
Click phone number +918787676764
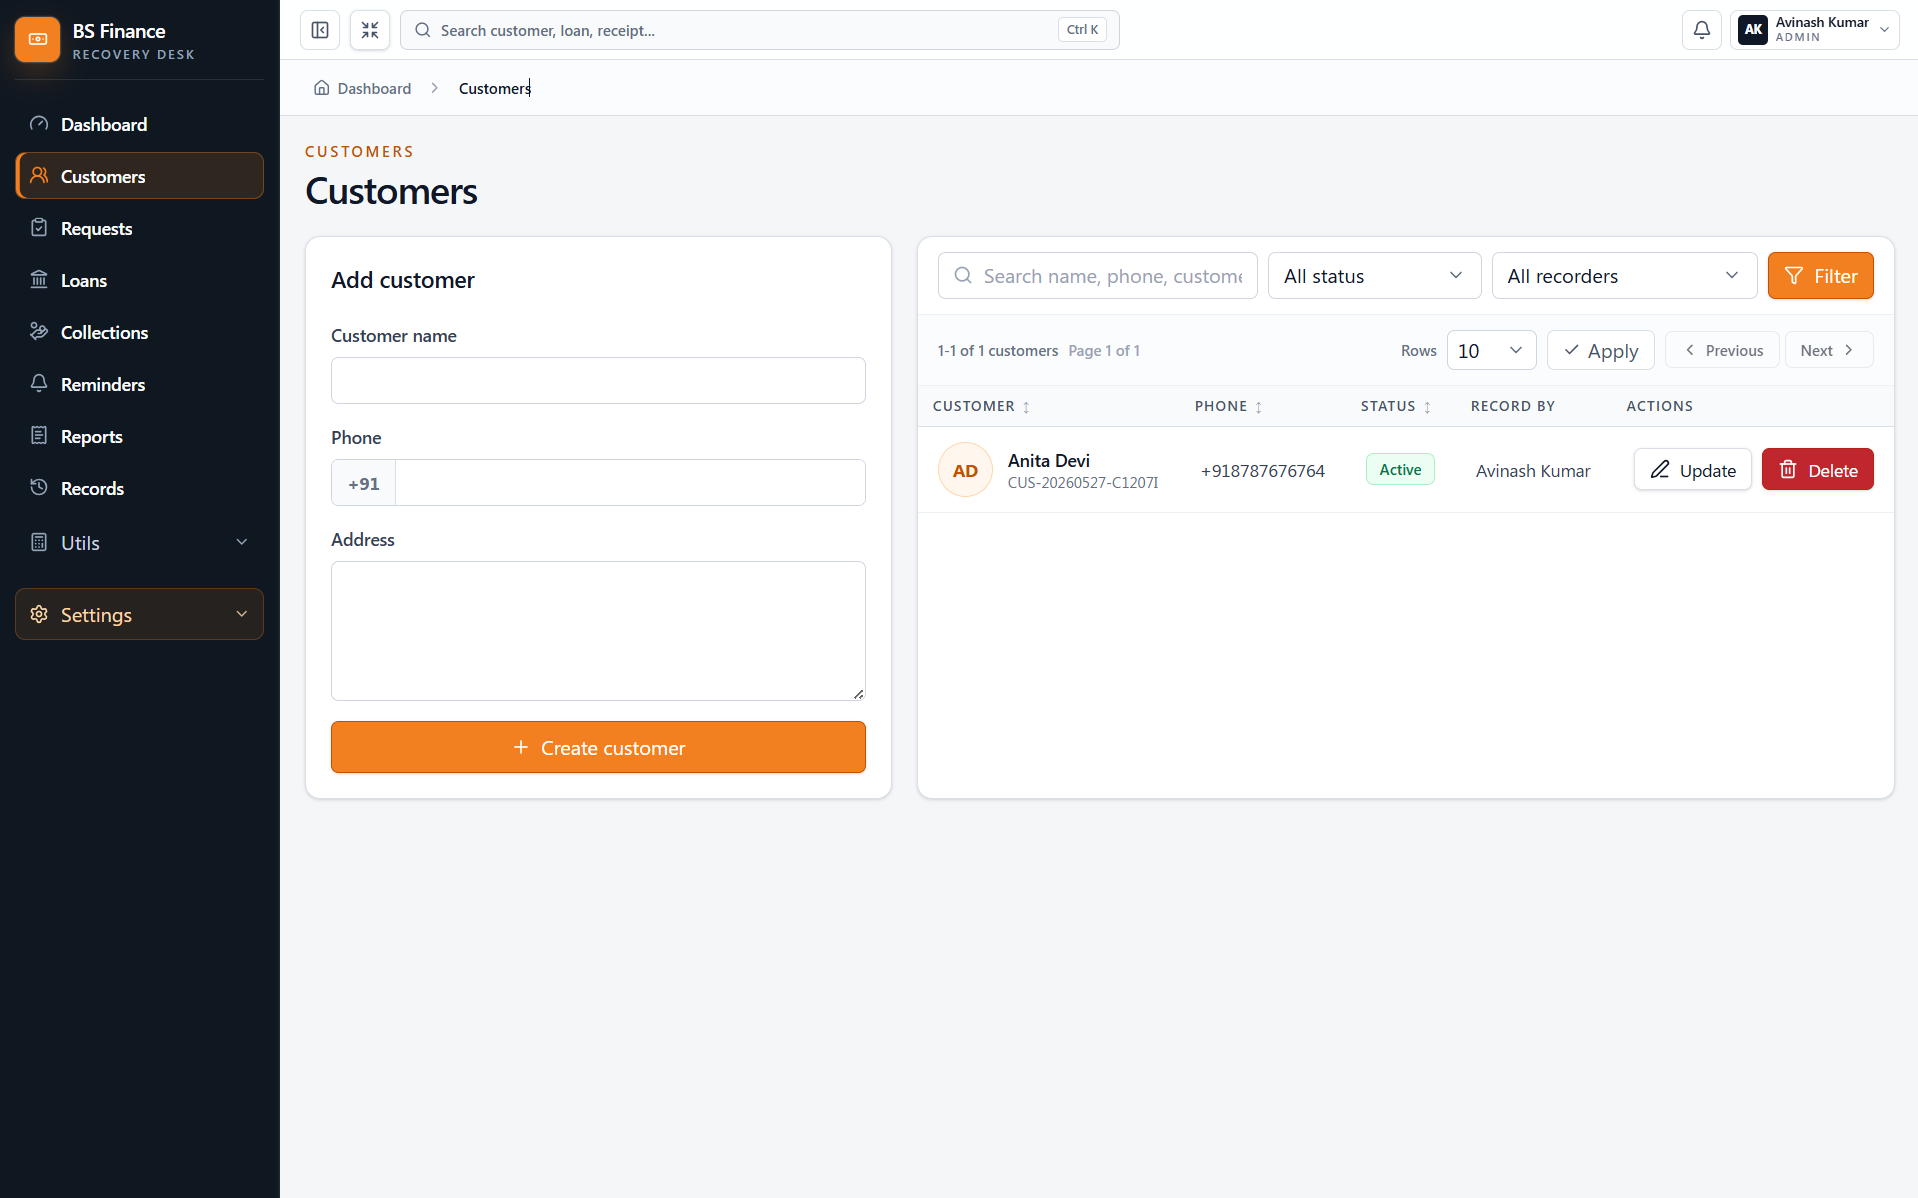[1262, 471]
